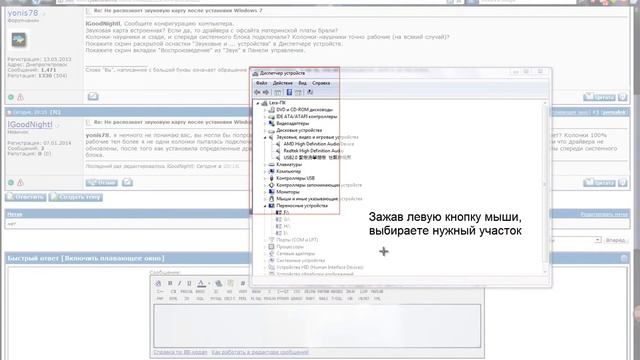Click the Forward arrow in Device Manager toolbar
Viewport: 640px width, 360px height.
(x=266, y=93)
